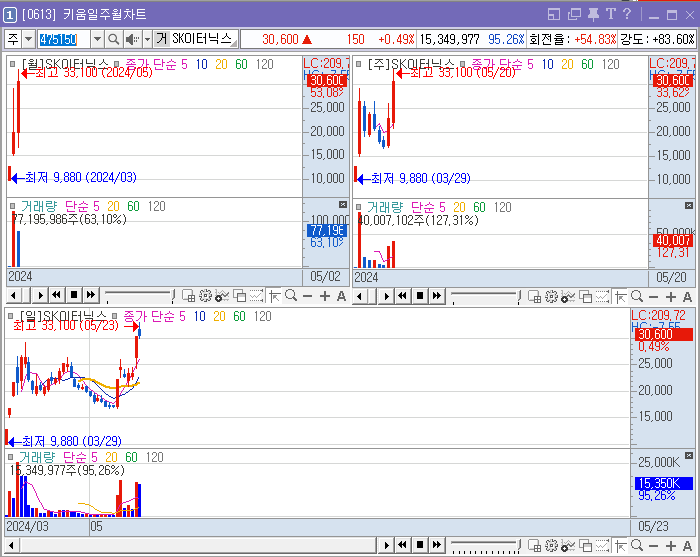Screen dimensions: 700x557
Task: Click monthly chart magnifier zoom icon
Action: tap(291, 295)
